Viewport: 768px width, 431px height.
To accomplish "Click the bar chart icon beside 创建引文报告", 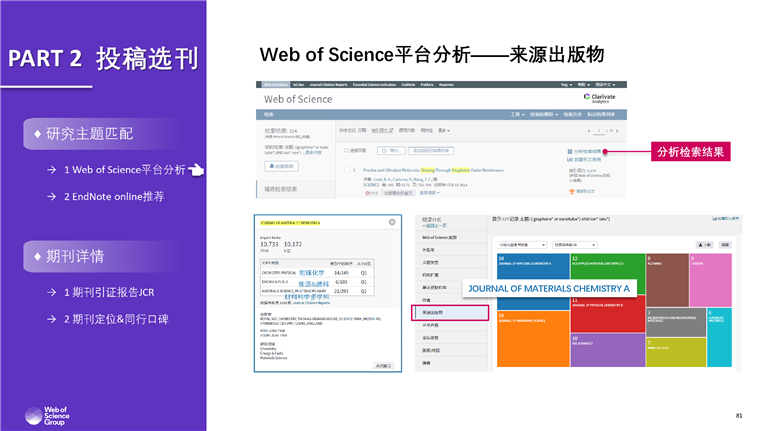I will tap(570, 159).
